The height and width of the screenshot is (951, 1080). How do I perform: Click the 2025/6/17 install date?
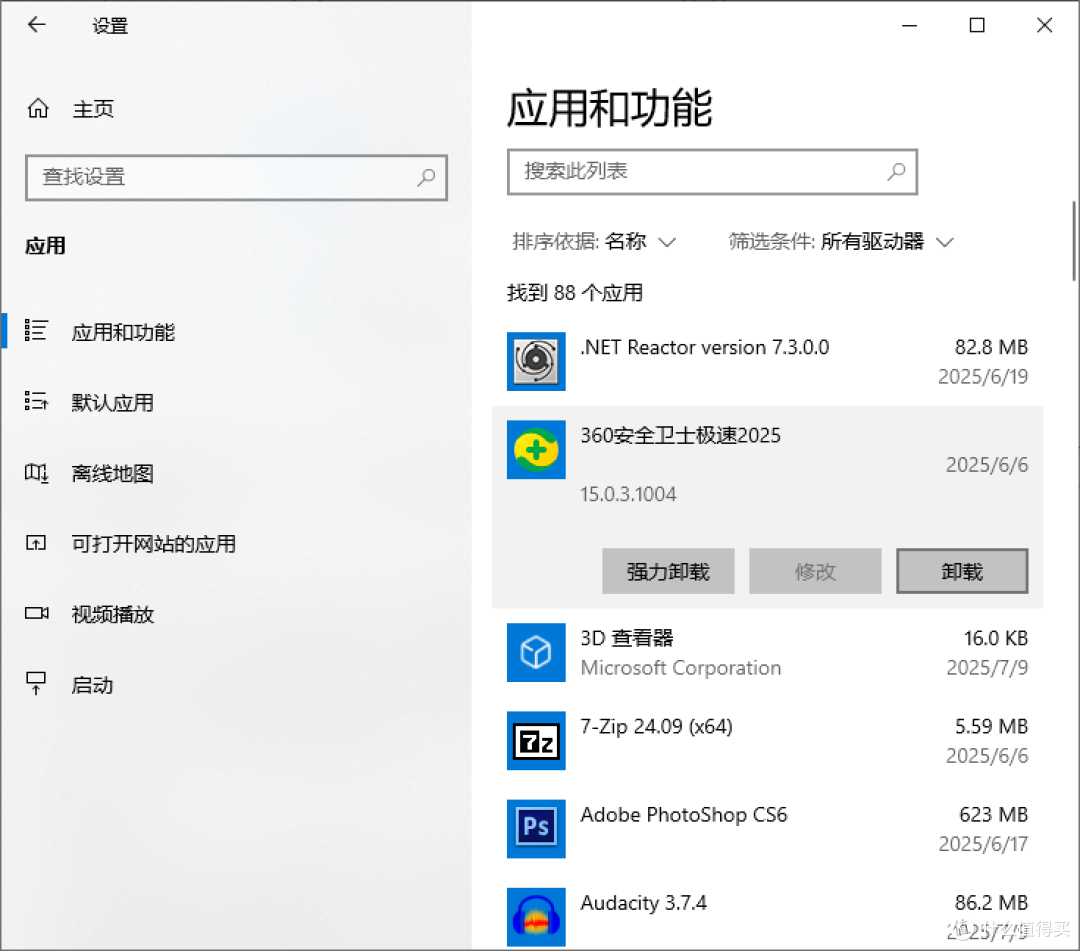pos(983,844)
